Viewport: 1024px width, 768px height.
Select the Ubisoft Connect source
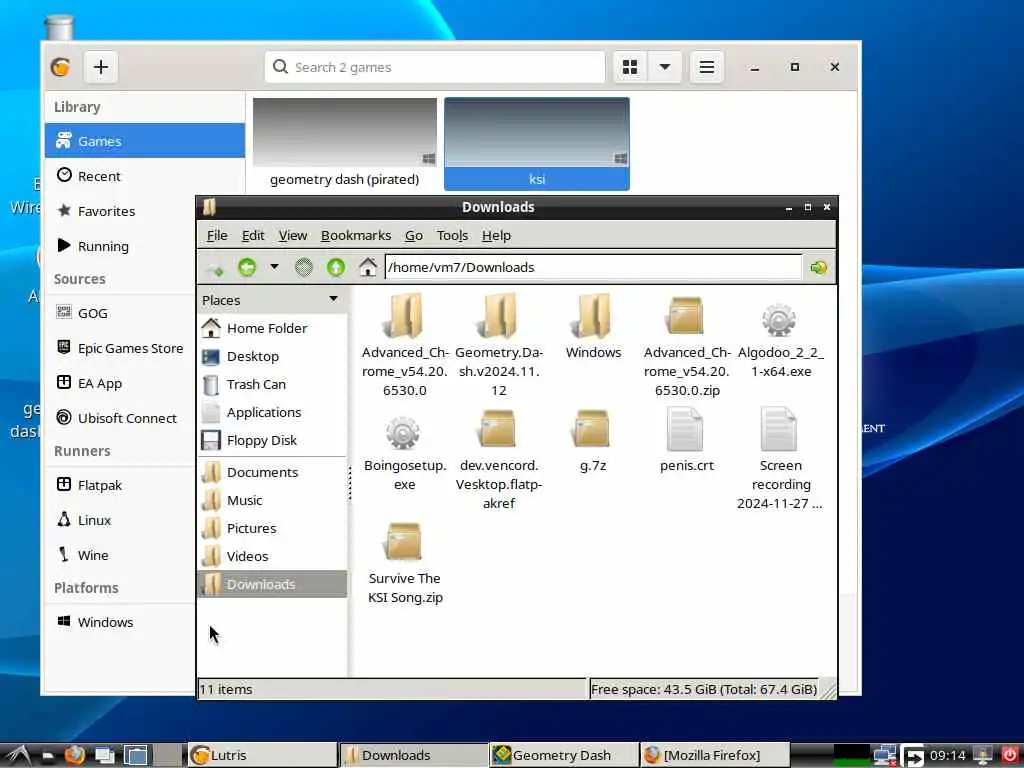(121, 418)
